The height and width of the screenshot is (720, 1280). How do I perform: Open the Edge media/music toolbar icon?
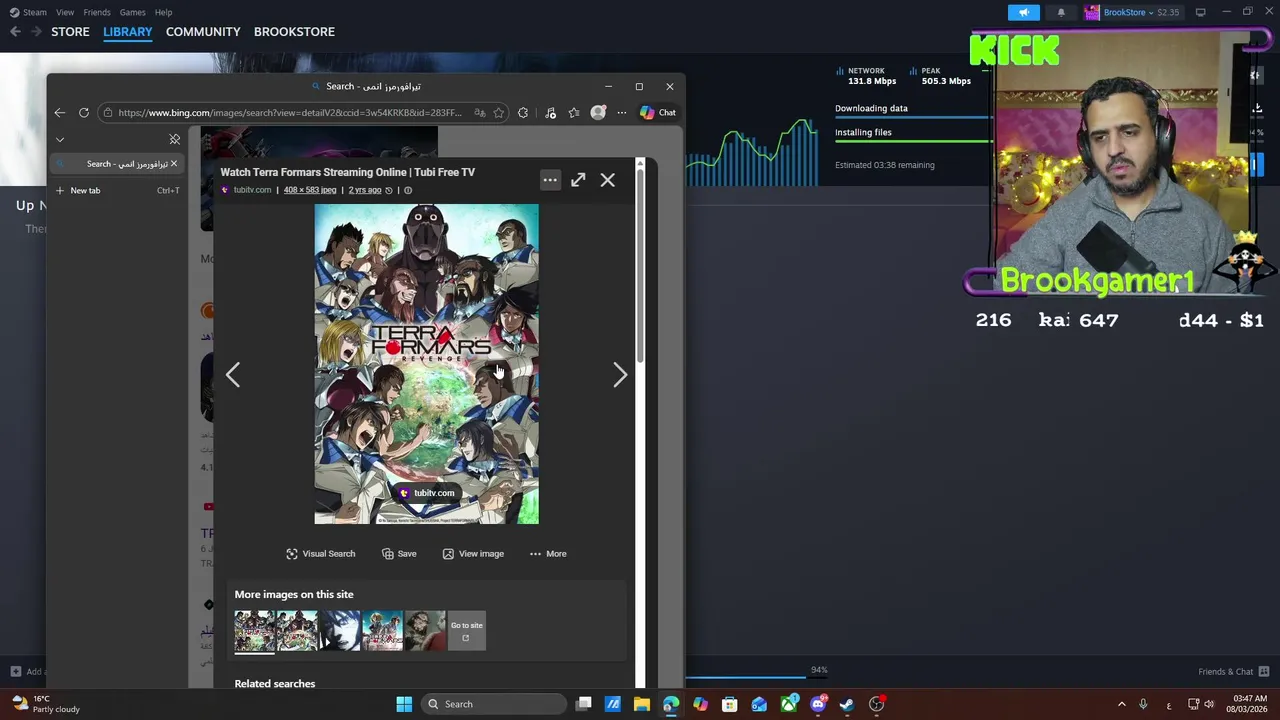[x=550, y=113]
